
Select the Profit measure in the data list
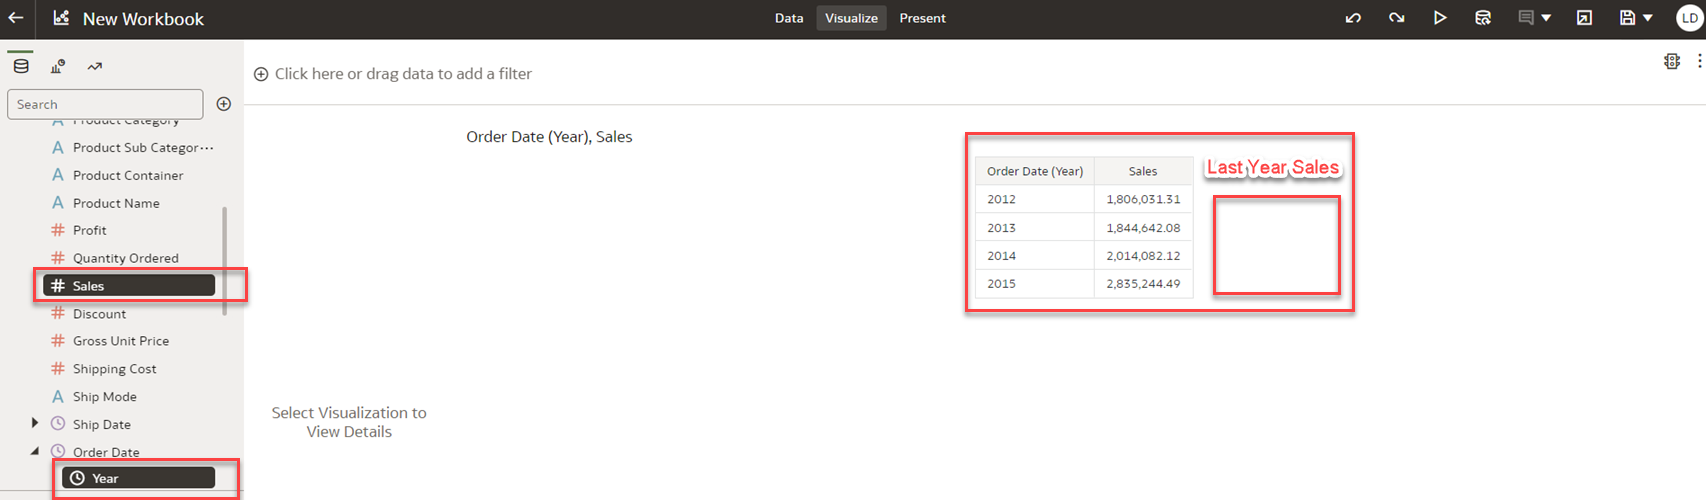click(89, 230)
